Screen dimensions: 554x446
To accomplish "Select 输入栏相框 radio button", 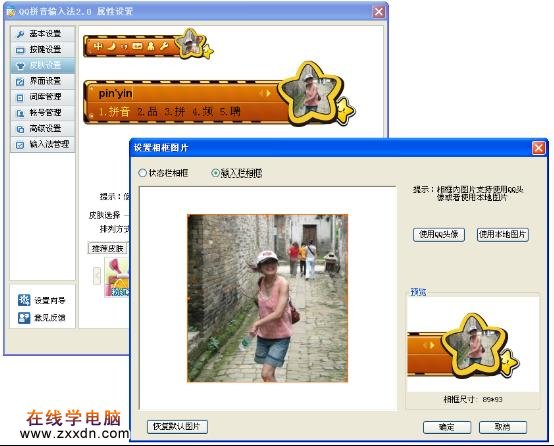I will (x=215, y=173).
